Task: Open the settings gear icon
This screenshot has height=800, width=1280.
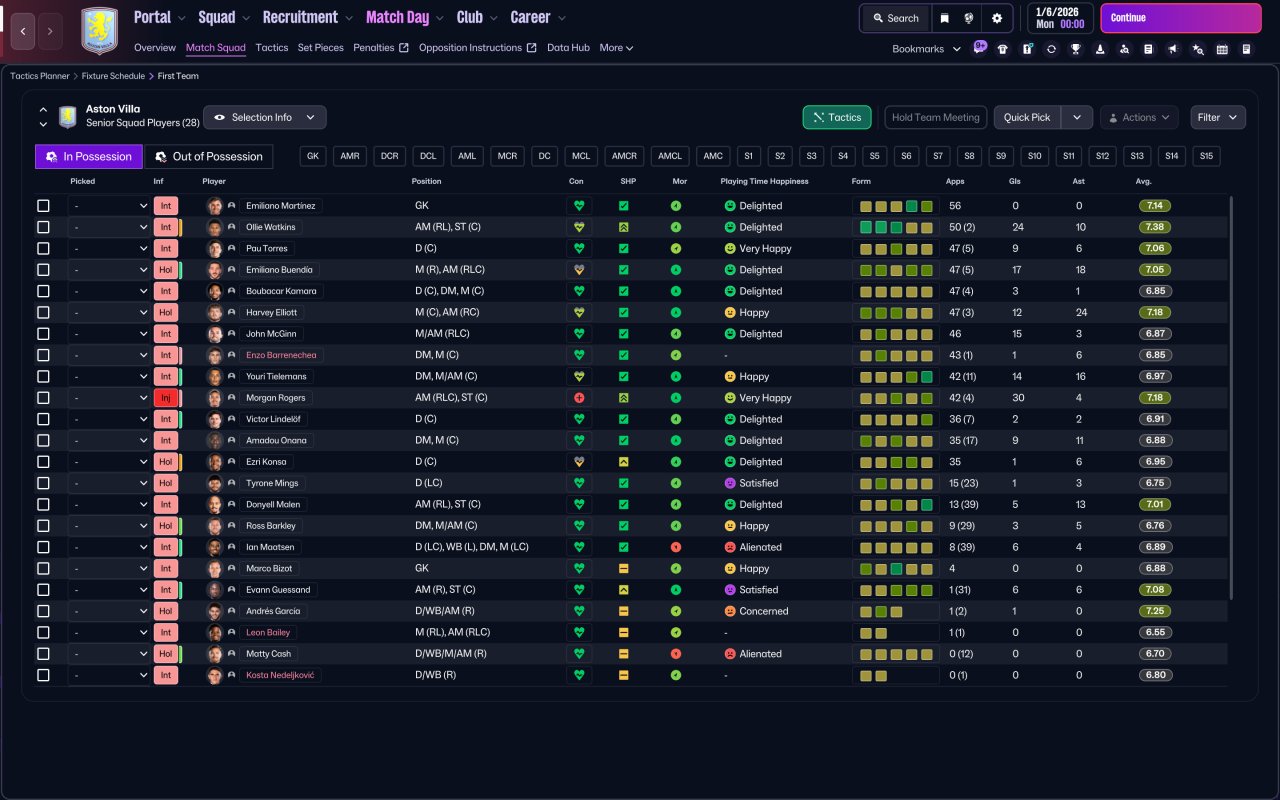Action: pos(997,18)
